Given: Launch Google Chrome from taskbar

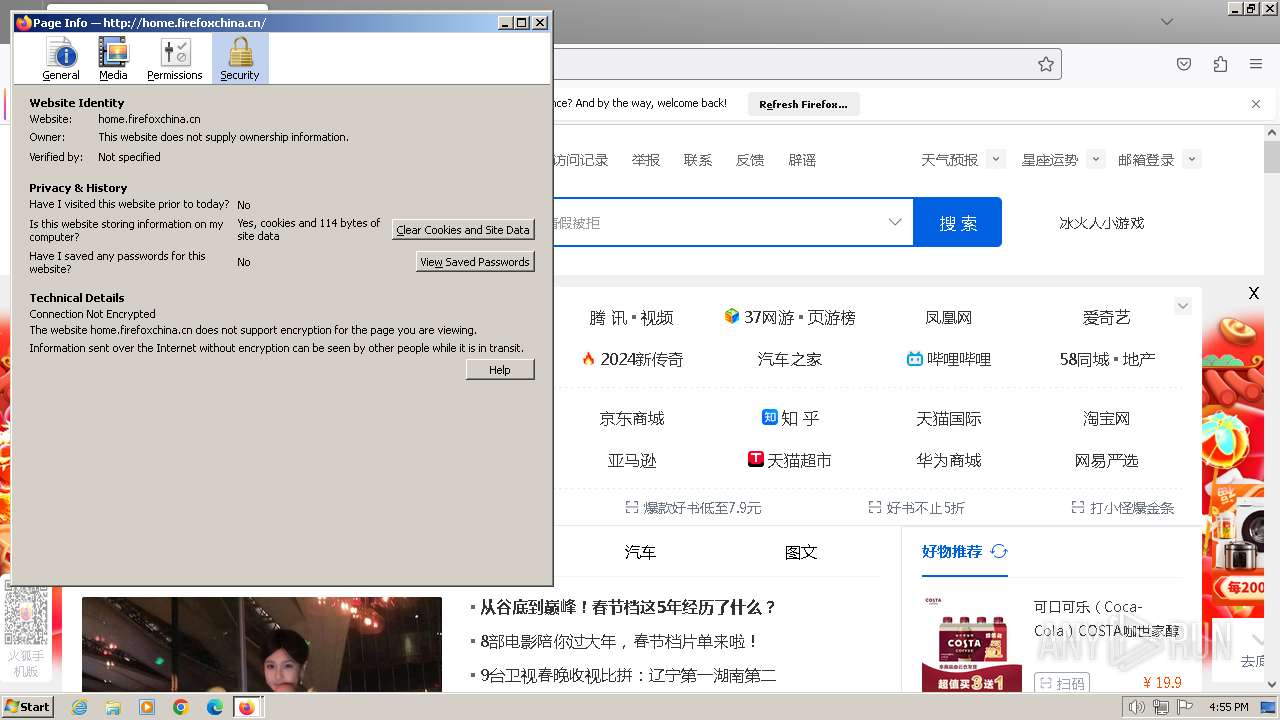Looking at the screenshot, I should point(181,707).
